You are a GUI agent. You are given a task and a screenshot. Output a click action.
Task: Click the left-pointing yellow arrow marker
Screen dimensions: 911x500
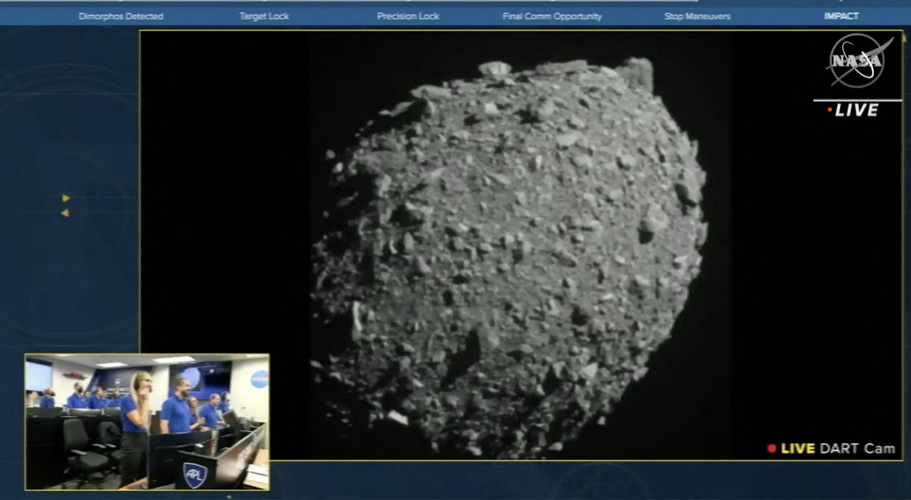tap(65, 213)
